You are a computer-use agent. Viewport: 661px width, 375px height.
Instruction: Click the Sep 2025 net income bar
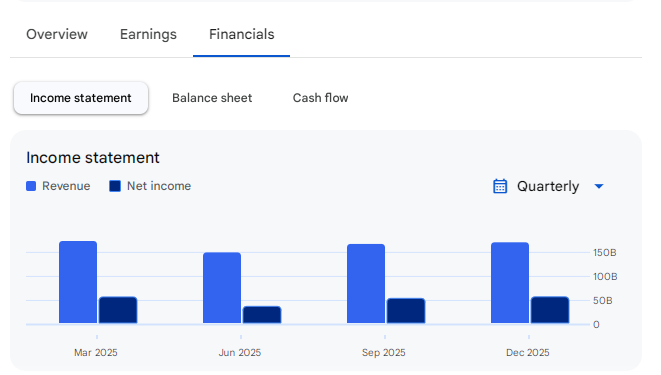click(406, 311)
